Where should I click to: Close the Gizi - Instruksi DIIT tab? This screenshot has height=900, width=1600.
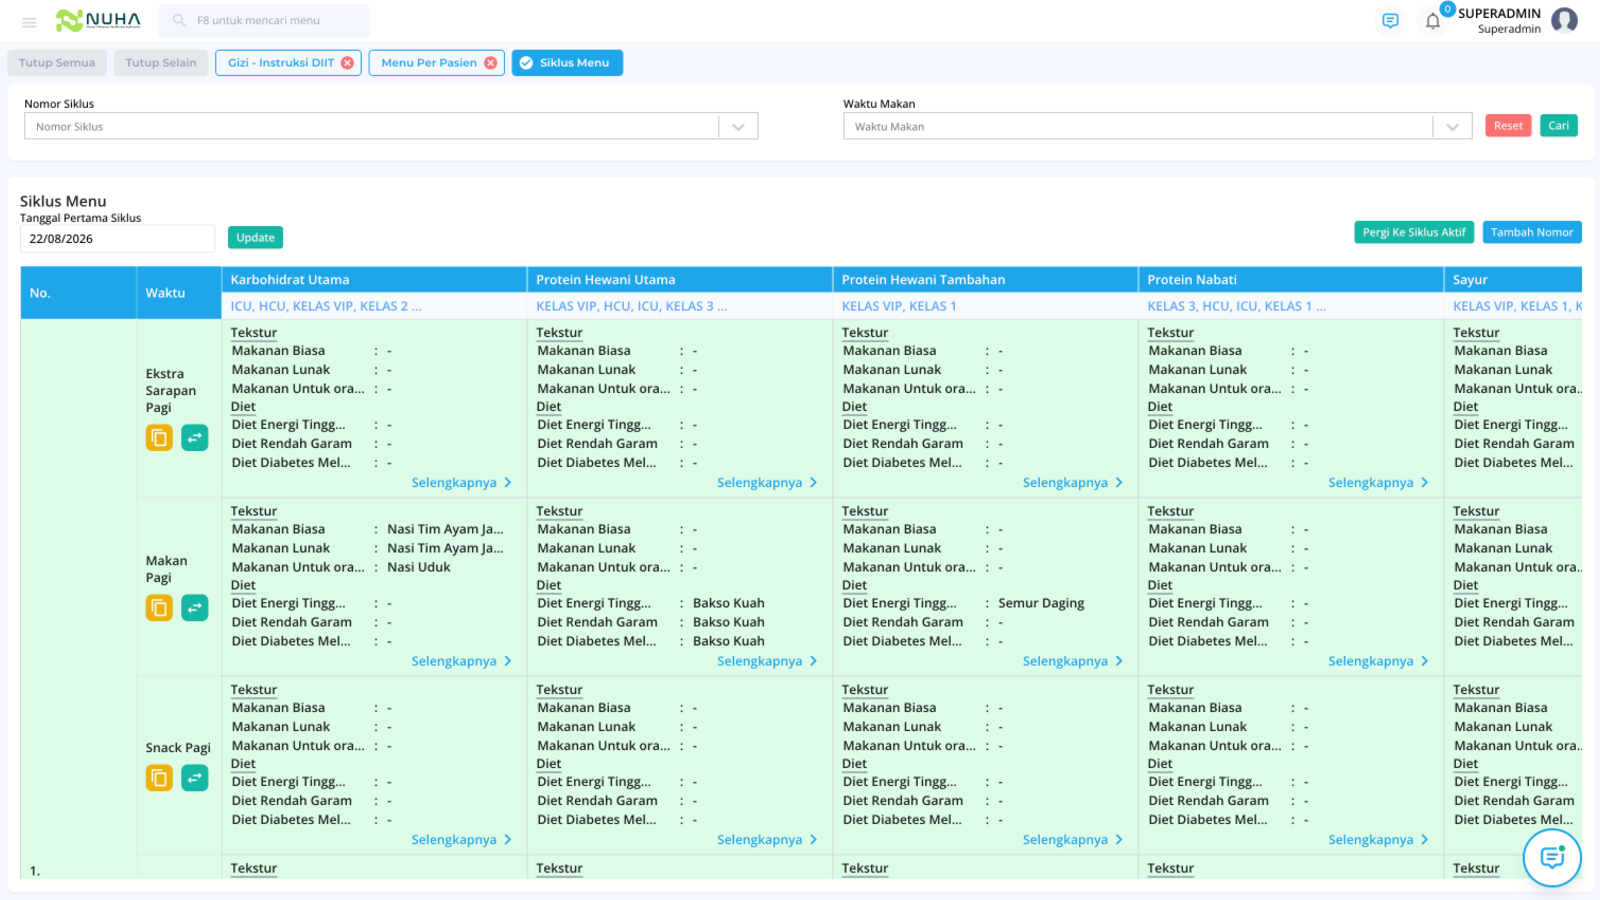pos(347,63)
